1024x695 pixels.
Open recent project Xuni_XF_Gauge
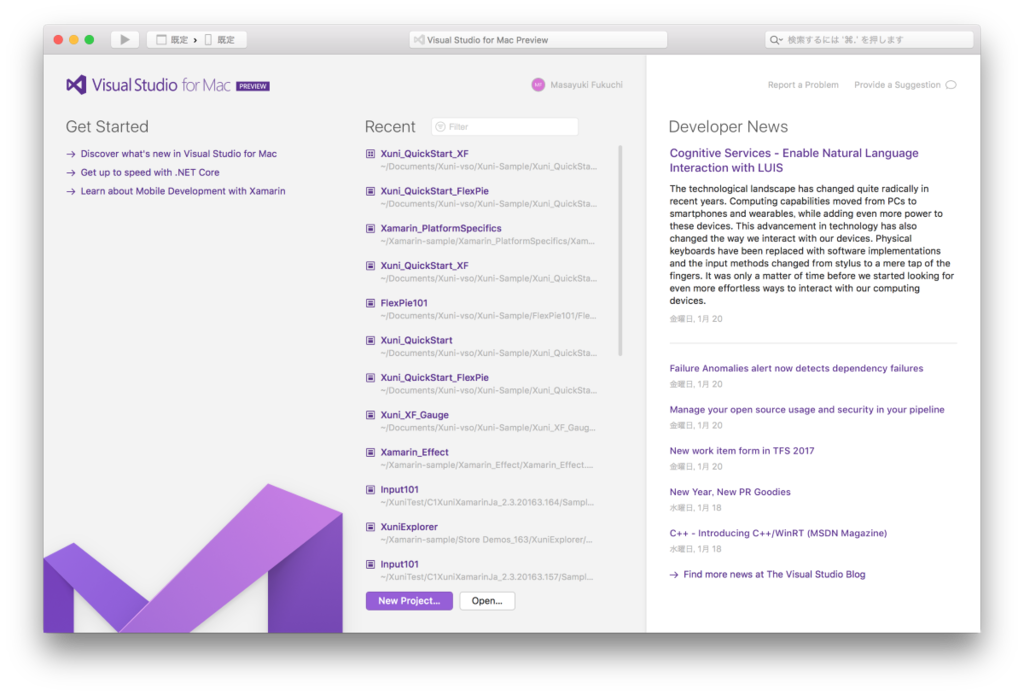(x=414, y=414)
